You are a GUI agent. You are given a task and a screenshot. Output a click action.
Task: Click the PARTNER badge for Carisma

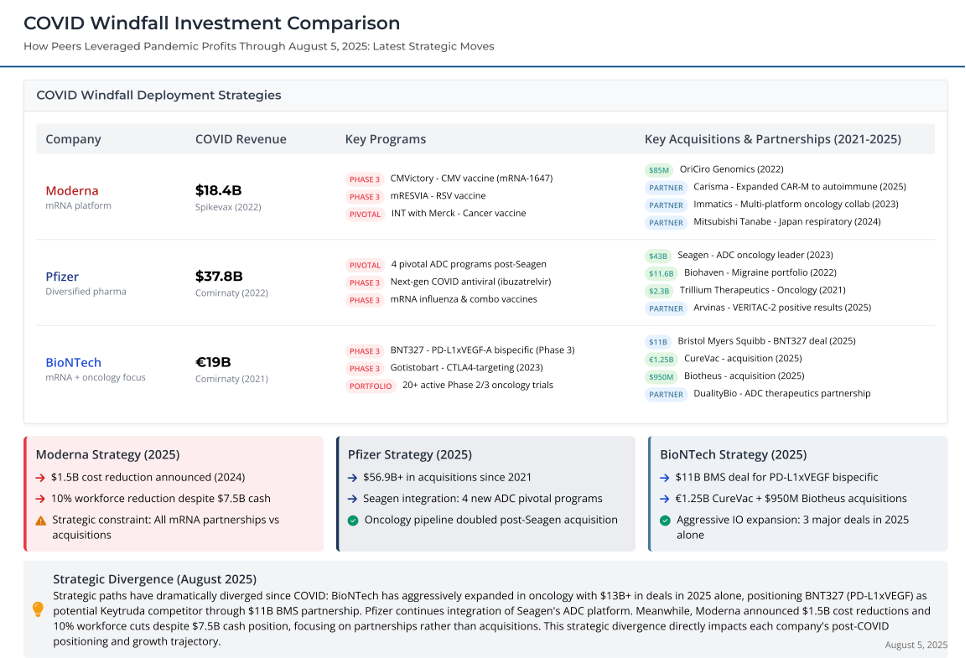tap(666, 188)
